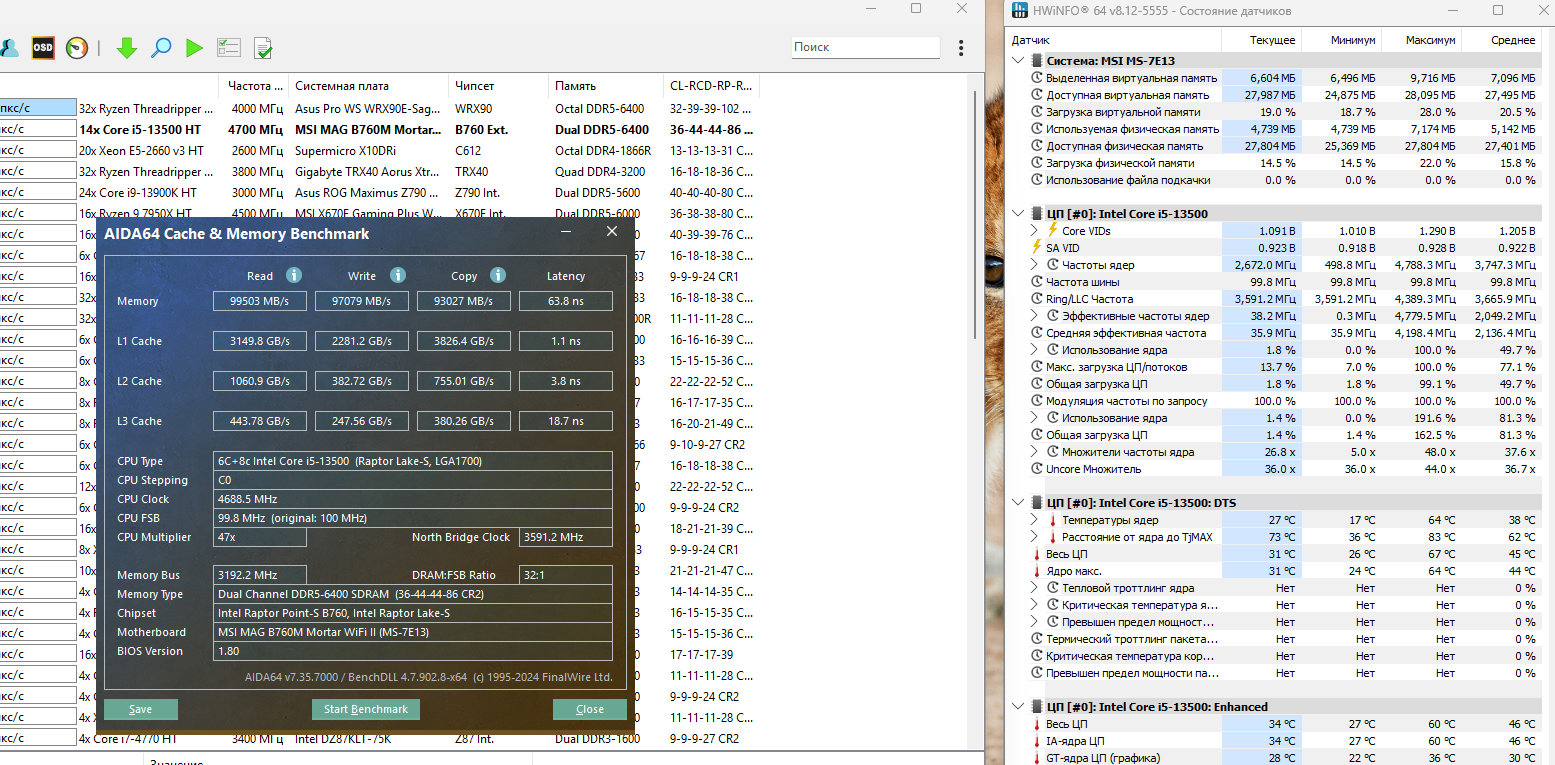Select the Выделенная виртуальная память row
This screenshot has height=765, width=1555.
point(1275,78)
